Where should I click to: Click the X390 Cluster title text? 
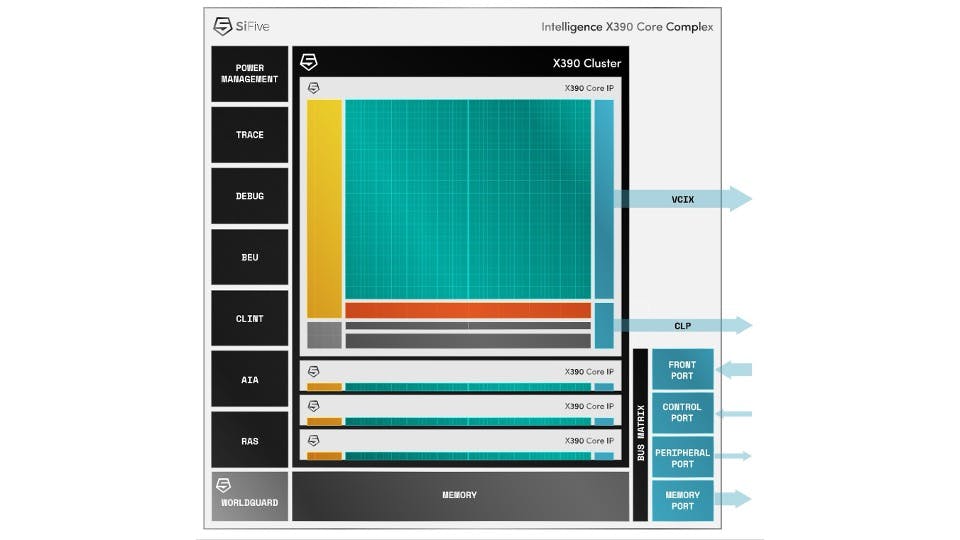coord(587,63)
